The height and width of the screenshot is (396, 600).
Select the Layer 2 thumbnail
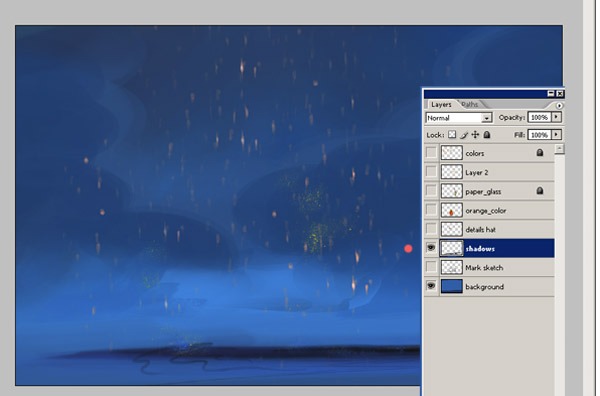[x=452, y=172]
